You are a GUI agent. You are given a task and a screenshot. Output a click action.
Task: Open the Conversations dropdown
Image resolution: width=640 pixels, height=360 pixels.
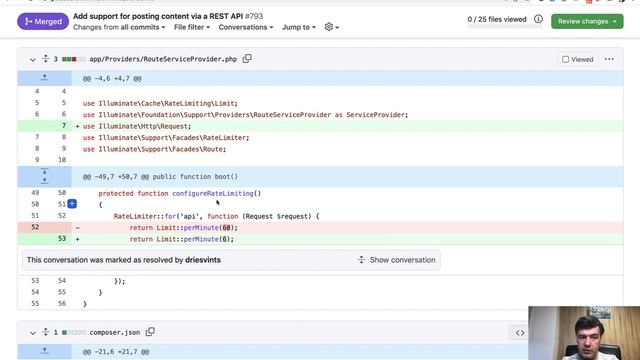pyautogui.click(x=246, y=27)
